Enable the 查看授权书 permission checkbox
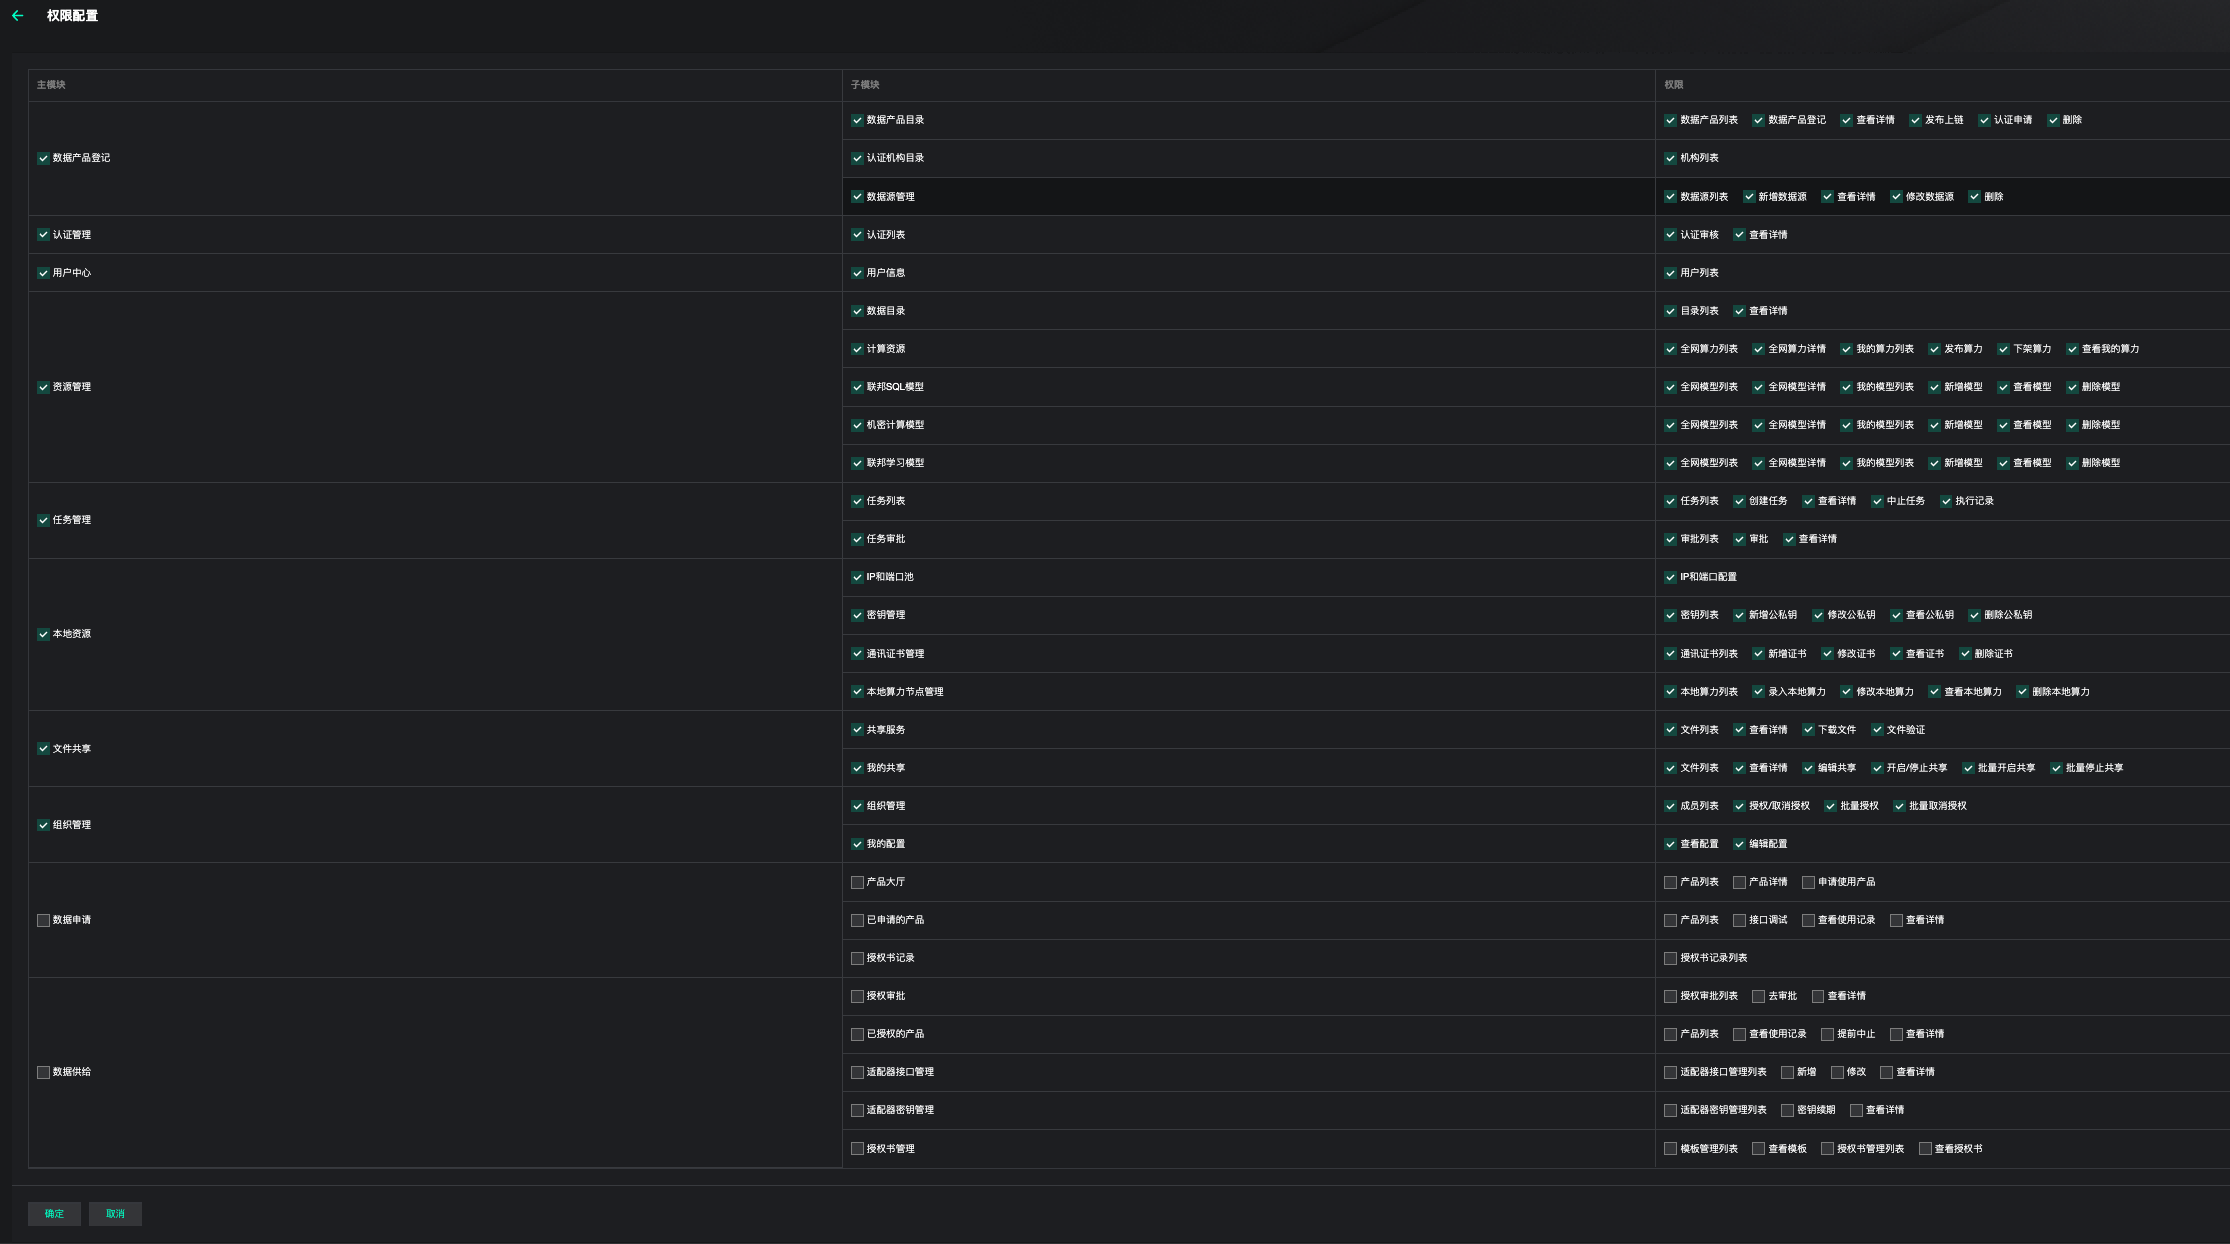Viewport: 2230px width, 1244px height. [1925, 1149]
